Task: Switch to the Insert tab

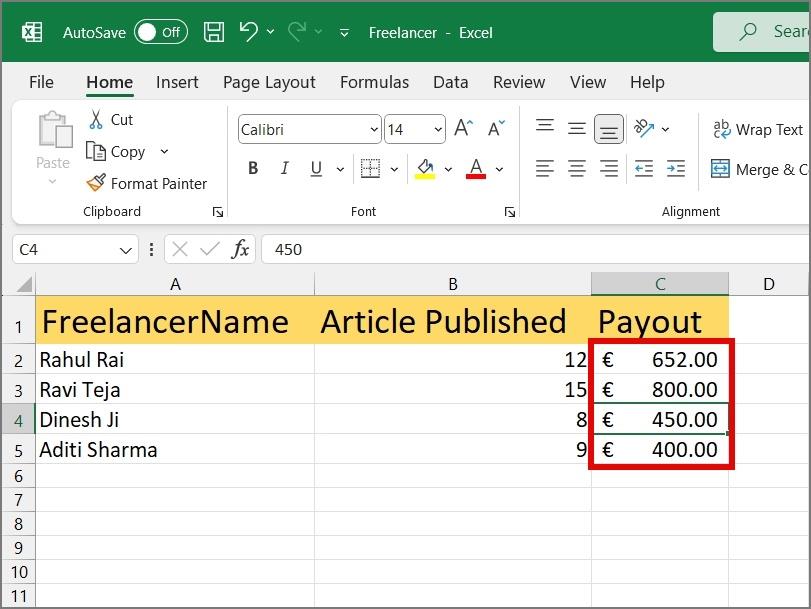Action: (177, 82)
